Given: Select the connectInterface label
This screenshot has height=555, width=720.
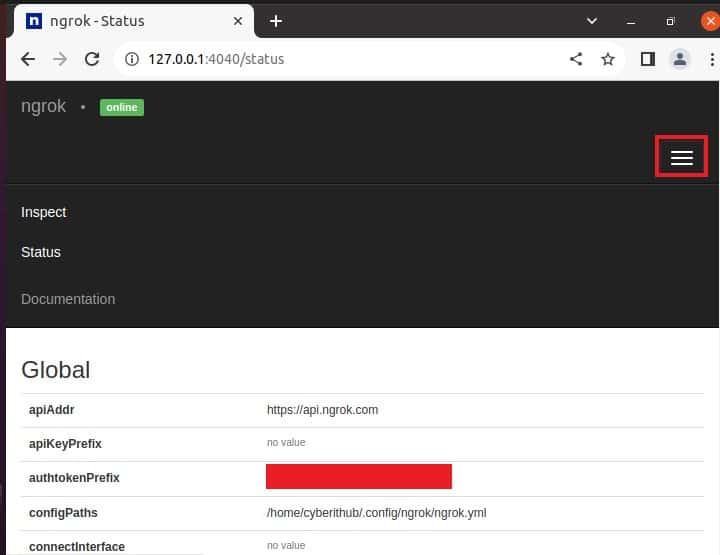Looking at the screenshot, I should click(x=77, y=547).
